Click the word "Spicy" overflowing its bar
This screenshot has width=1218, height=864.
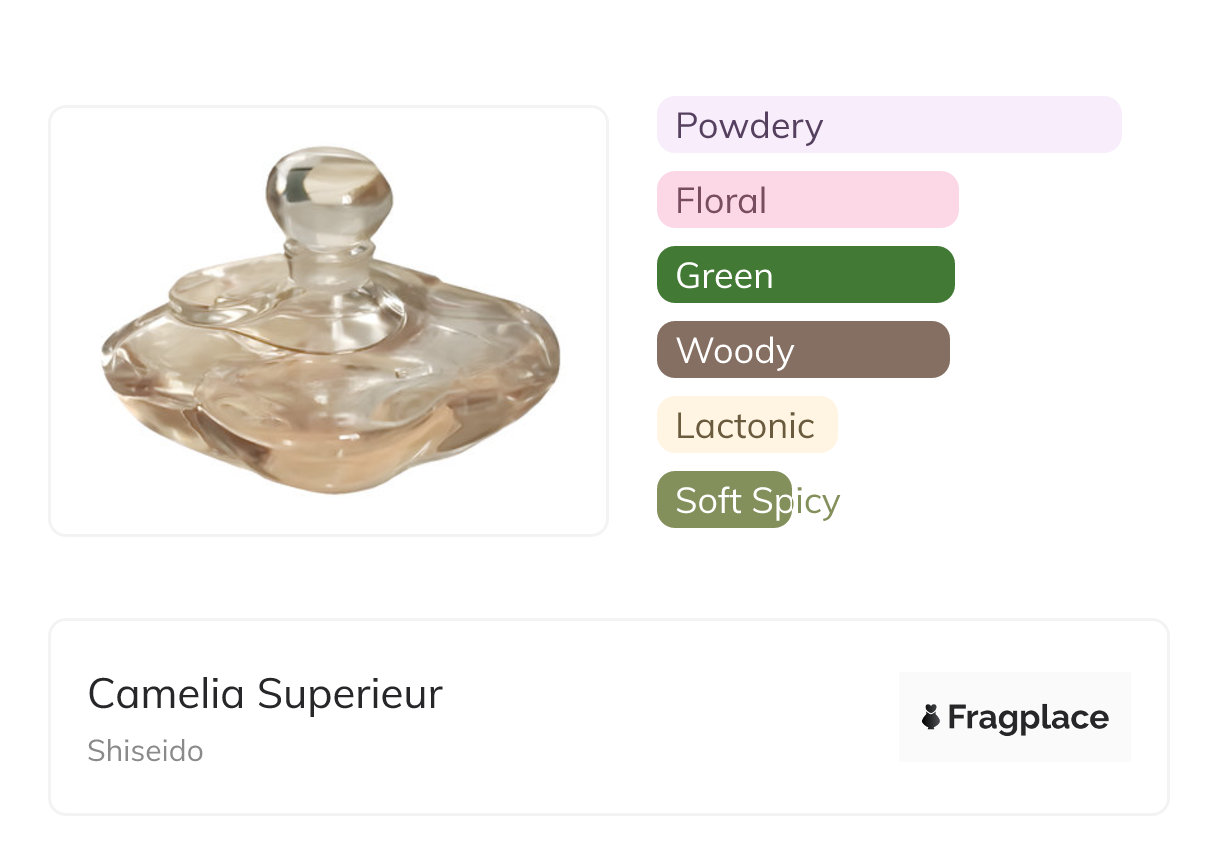797,501
